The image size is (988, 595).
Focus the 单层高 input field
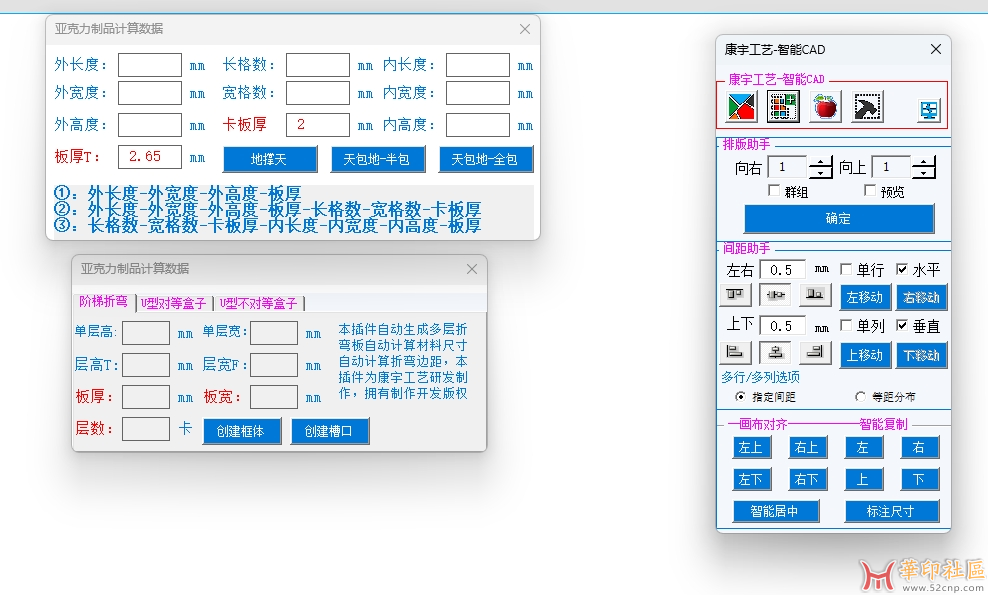pyautogui.click(x=146, y=333)
